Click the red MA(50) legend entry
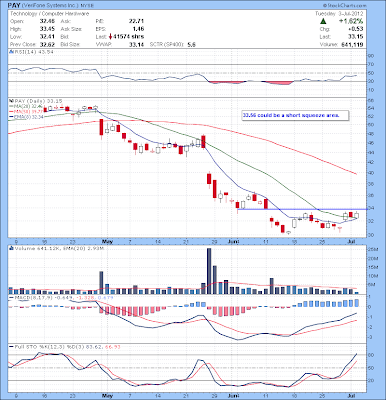 click(26, 111)
